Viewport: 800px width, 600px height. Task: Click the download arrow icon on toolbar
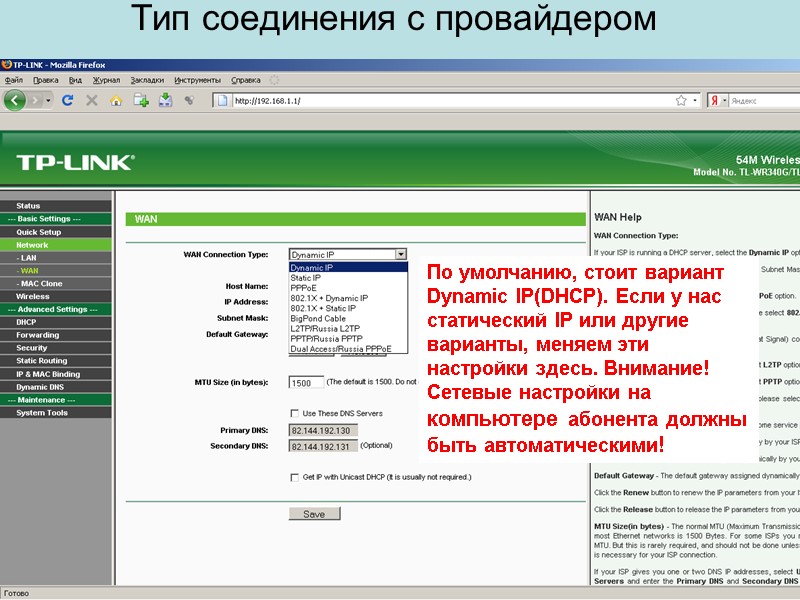(166, 99)
